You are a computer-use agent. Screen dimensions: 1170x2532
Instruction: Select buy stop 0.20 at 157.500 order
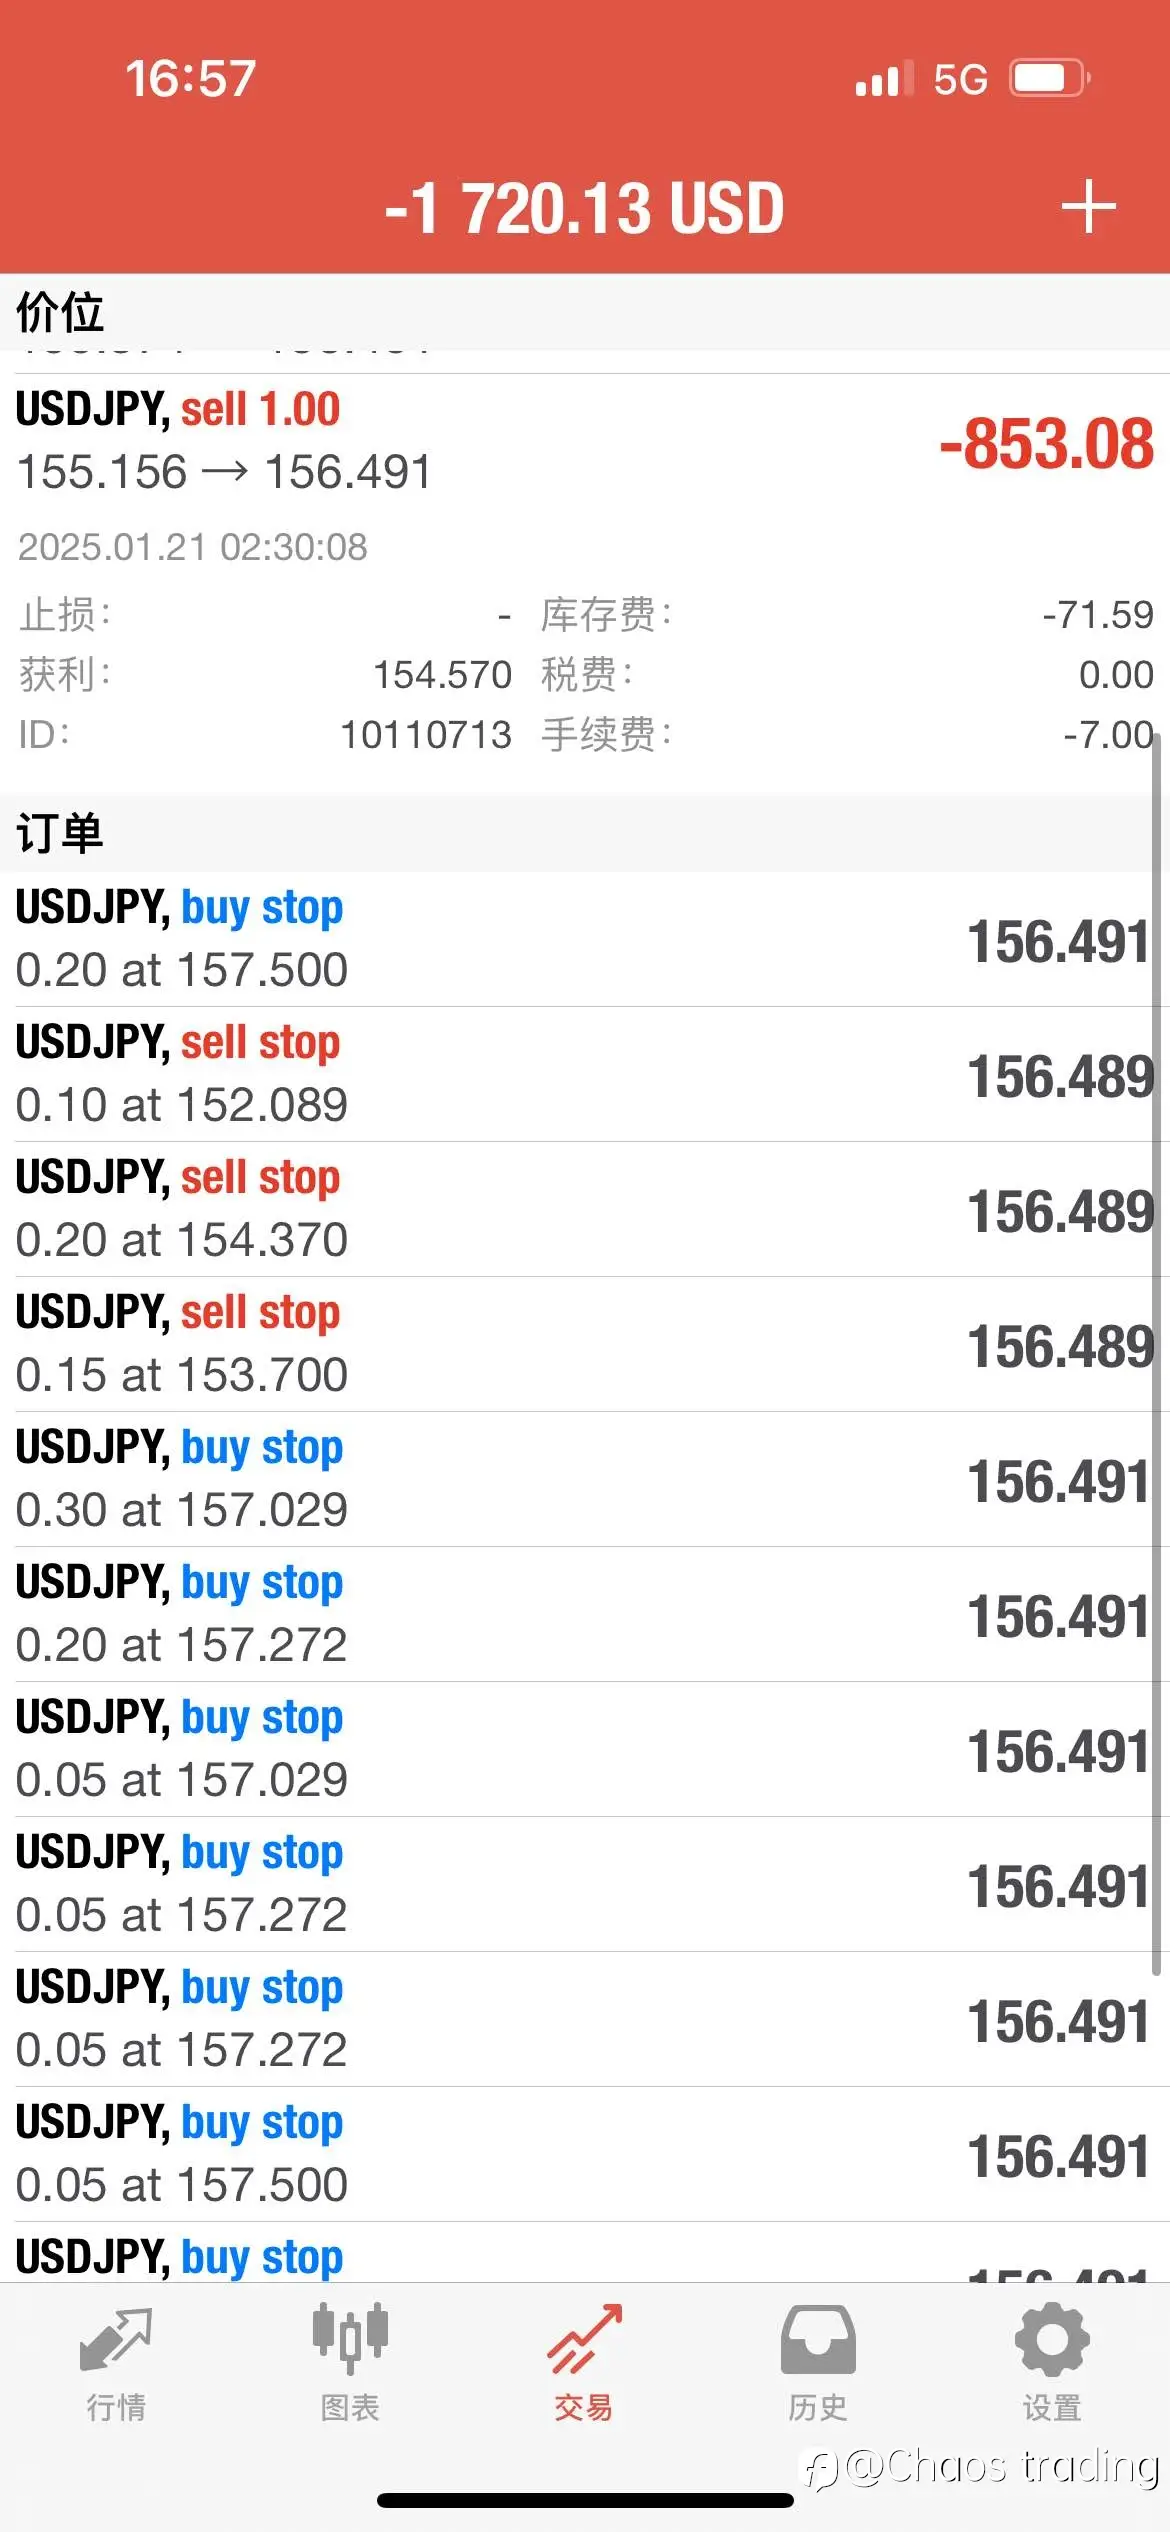(585, 939)
